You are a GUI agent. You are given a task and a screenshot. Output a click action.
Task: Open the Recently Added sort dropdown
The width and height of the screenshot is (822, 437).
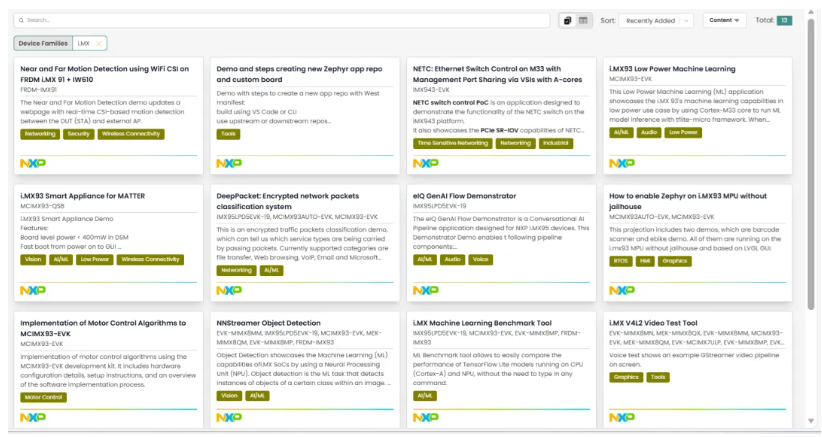point(656,20)
